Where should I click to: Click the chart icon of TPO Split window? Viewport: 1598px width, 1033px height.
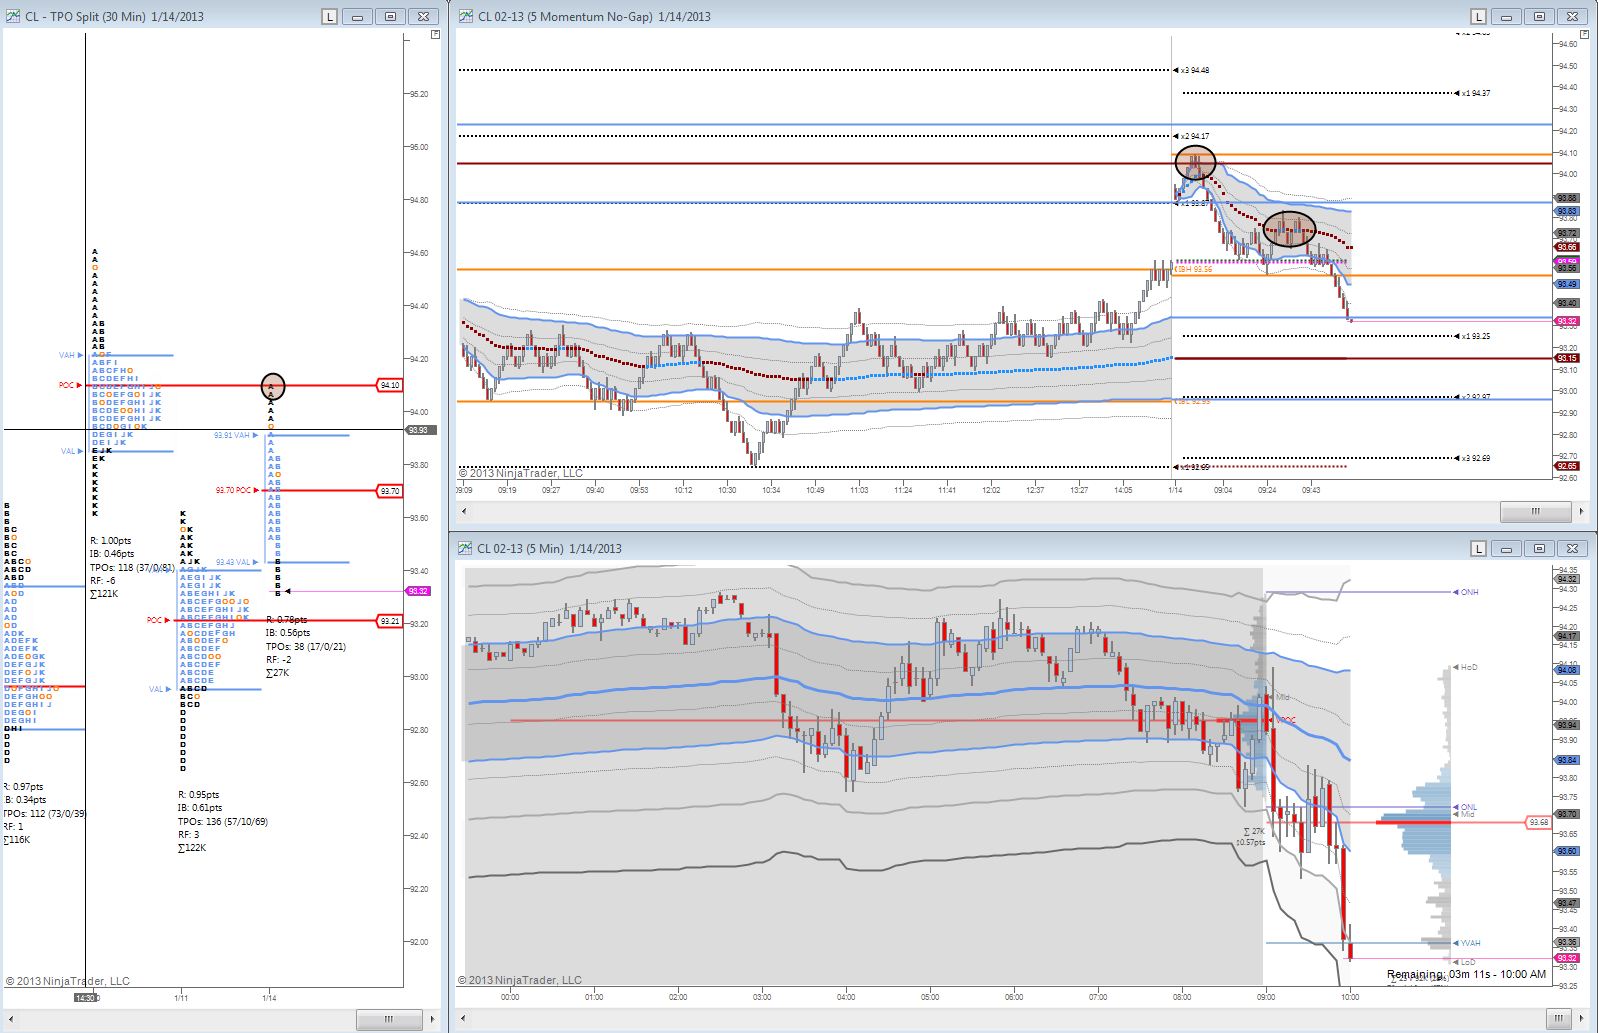point(13,16)
